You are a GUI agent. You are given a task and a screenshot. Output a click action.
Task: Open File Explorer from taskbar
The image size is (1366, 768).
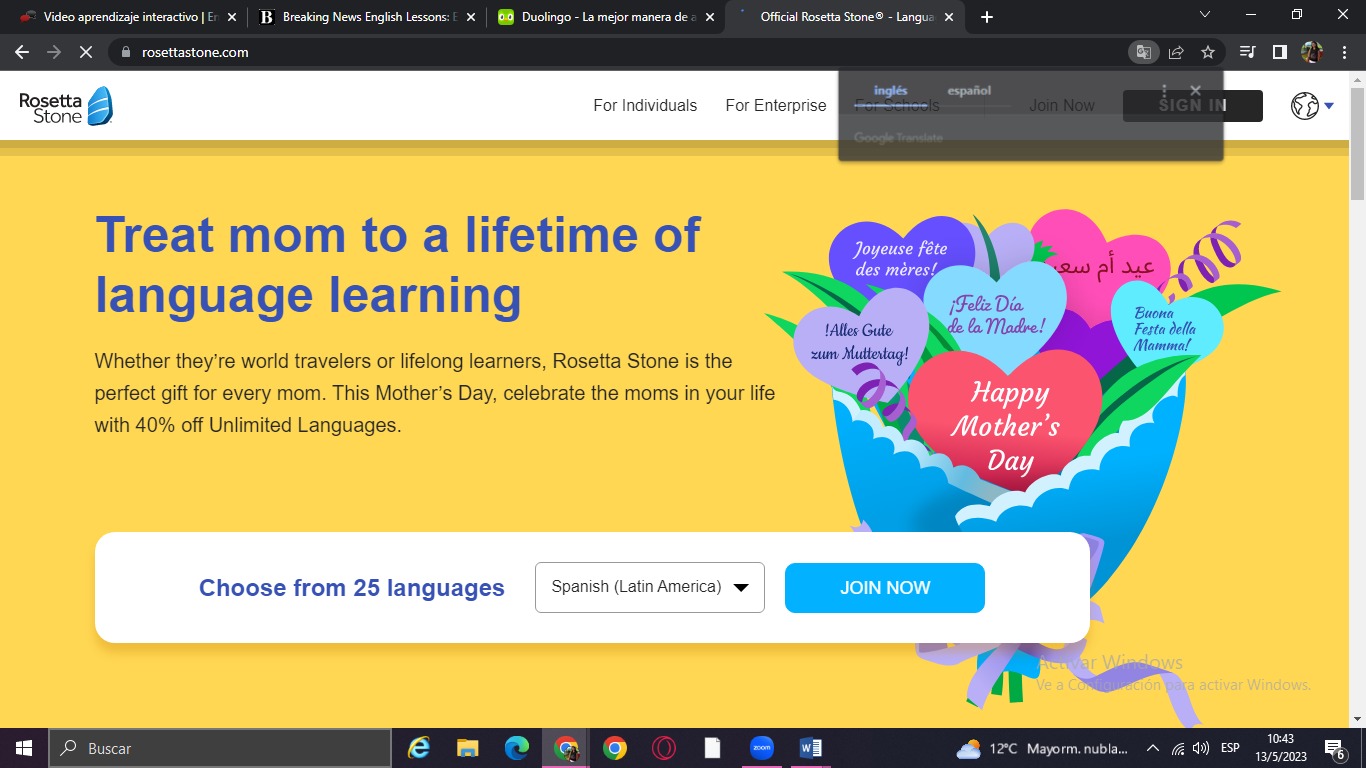[468, 748]
